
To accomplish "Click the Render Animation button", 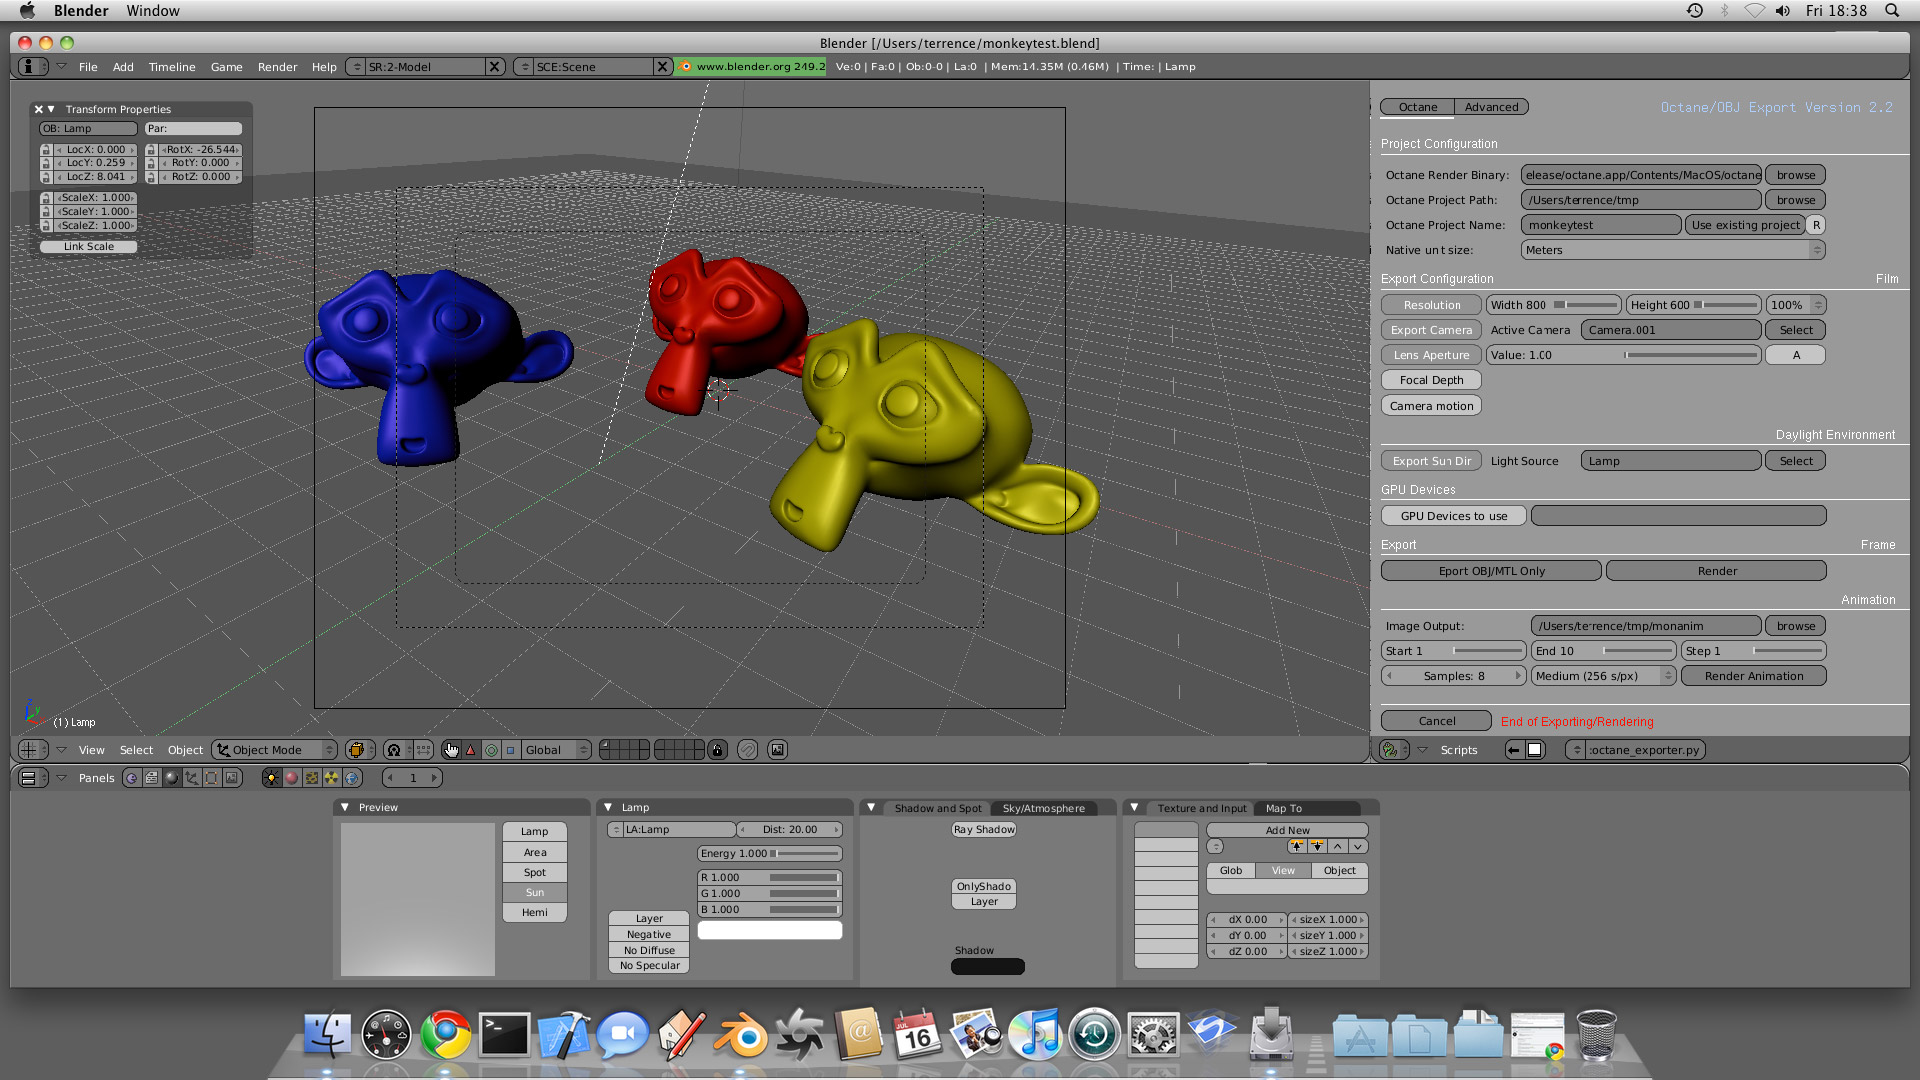I will (1753, 676).
